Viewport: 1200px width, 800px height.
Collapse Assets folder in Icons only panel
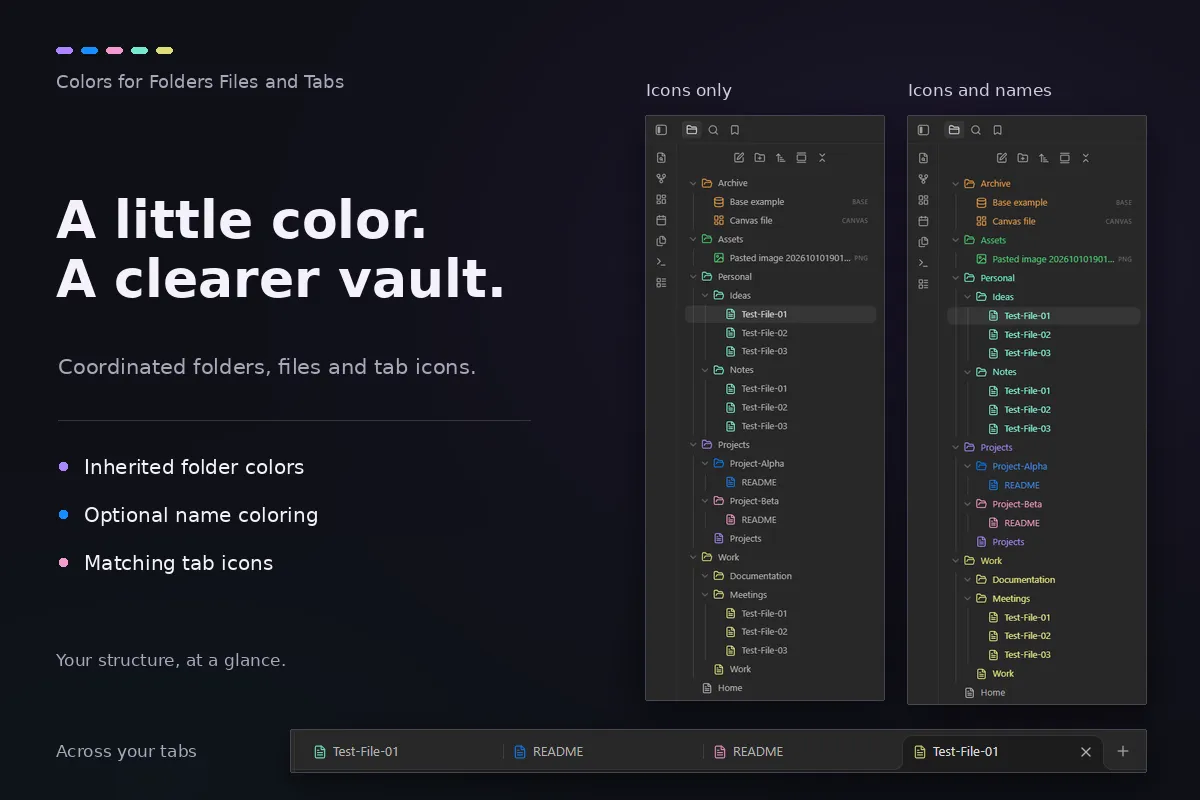pos(692,239)
